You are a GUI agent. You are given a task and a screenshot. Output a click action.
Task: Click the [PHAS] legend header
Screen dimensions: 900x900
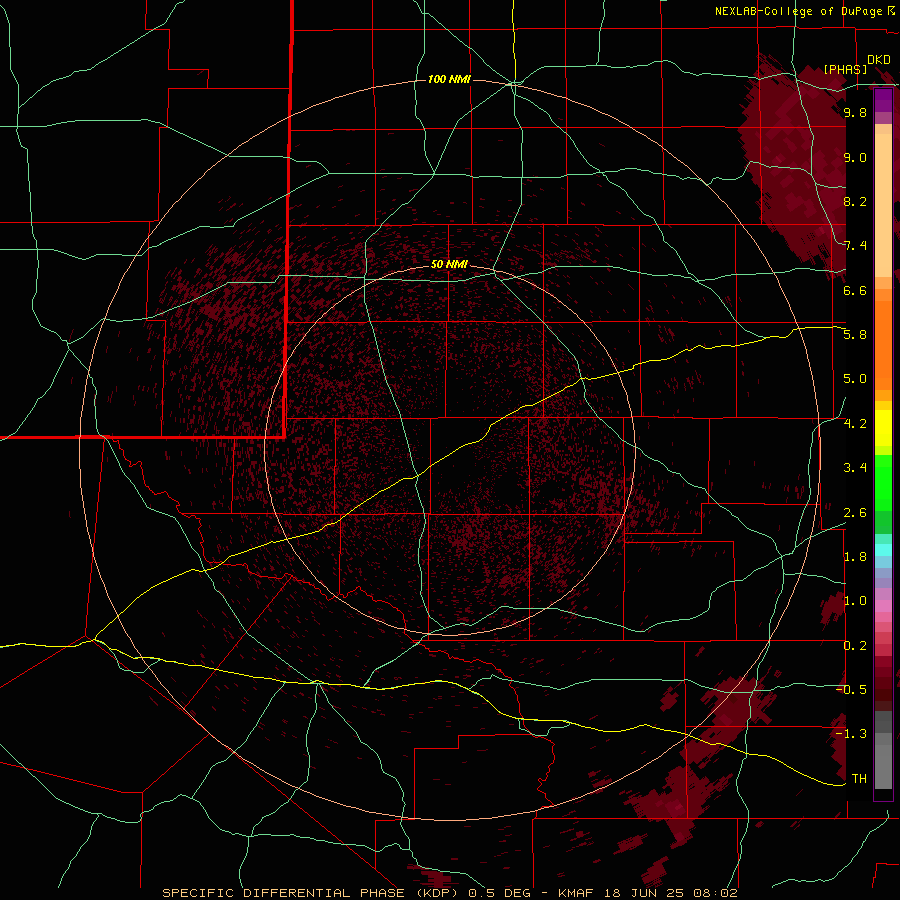(845, 69)
